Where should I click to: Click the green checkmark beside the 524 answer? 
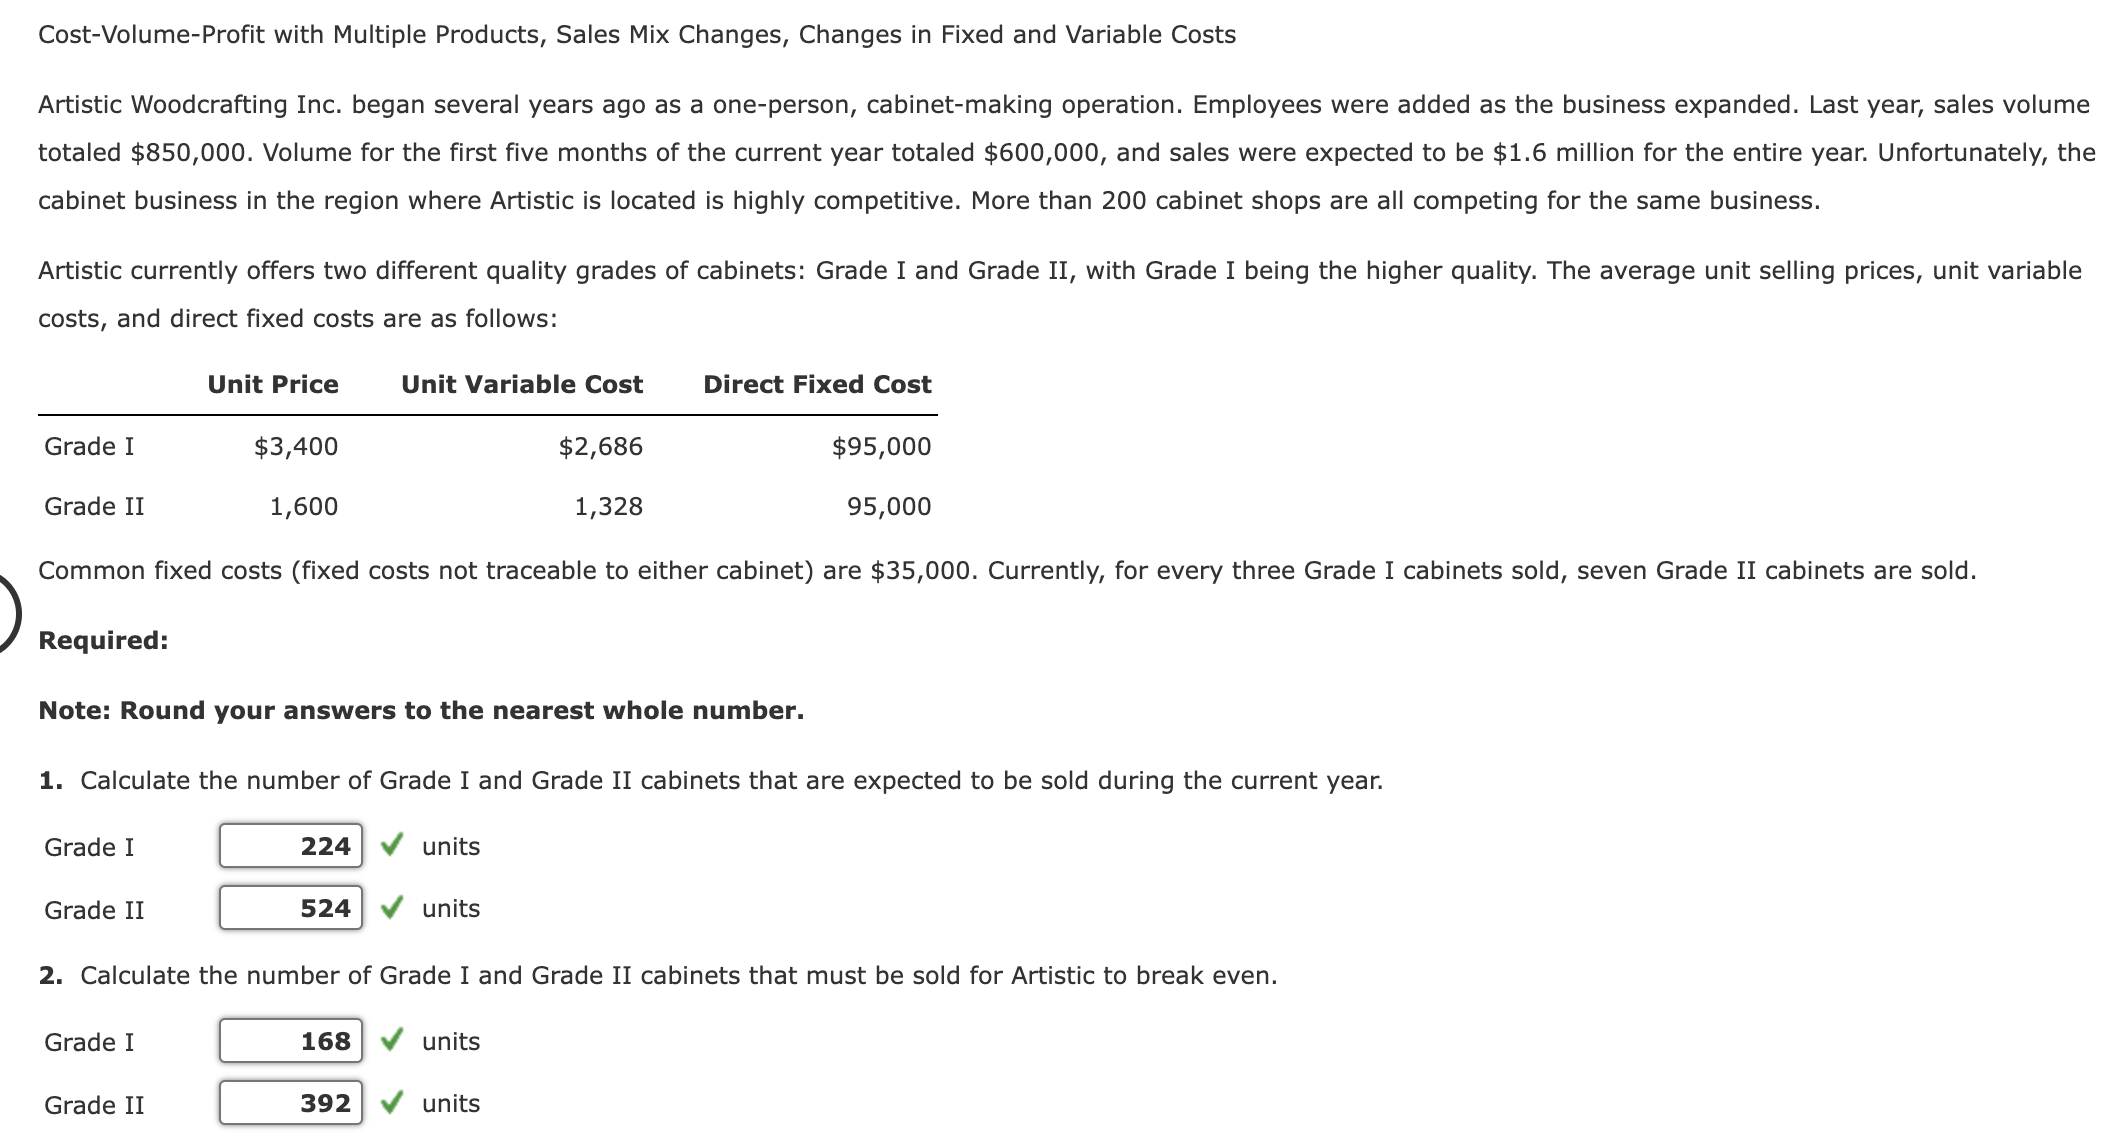coord(393,908)
